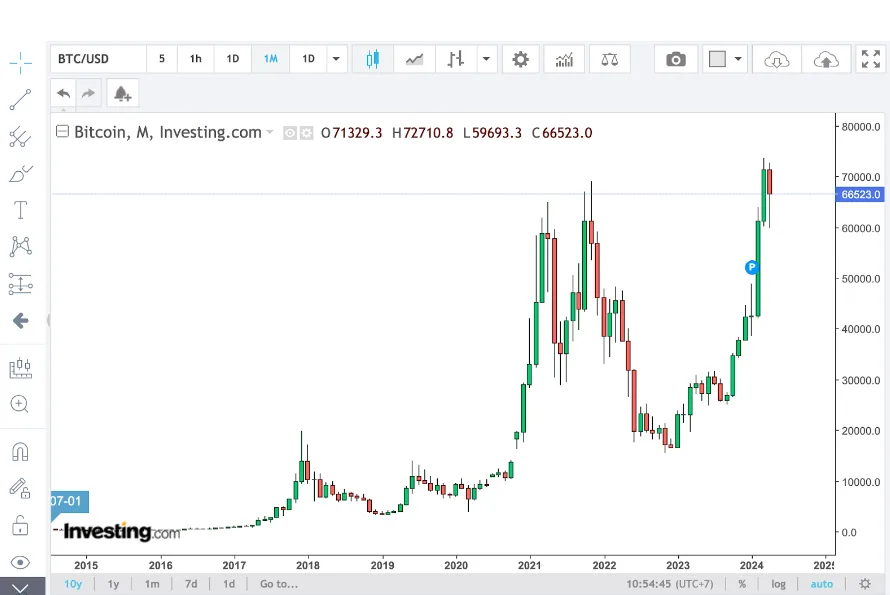Select the crosshair cursor tool
Image resolution: width=890 pixels, height=595 pixels.
(20, 62)
